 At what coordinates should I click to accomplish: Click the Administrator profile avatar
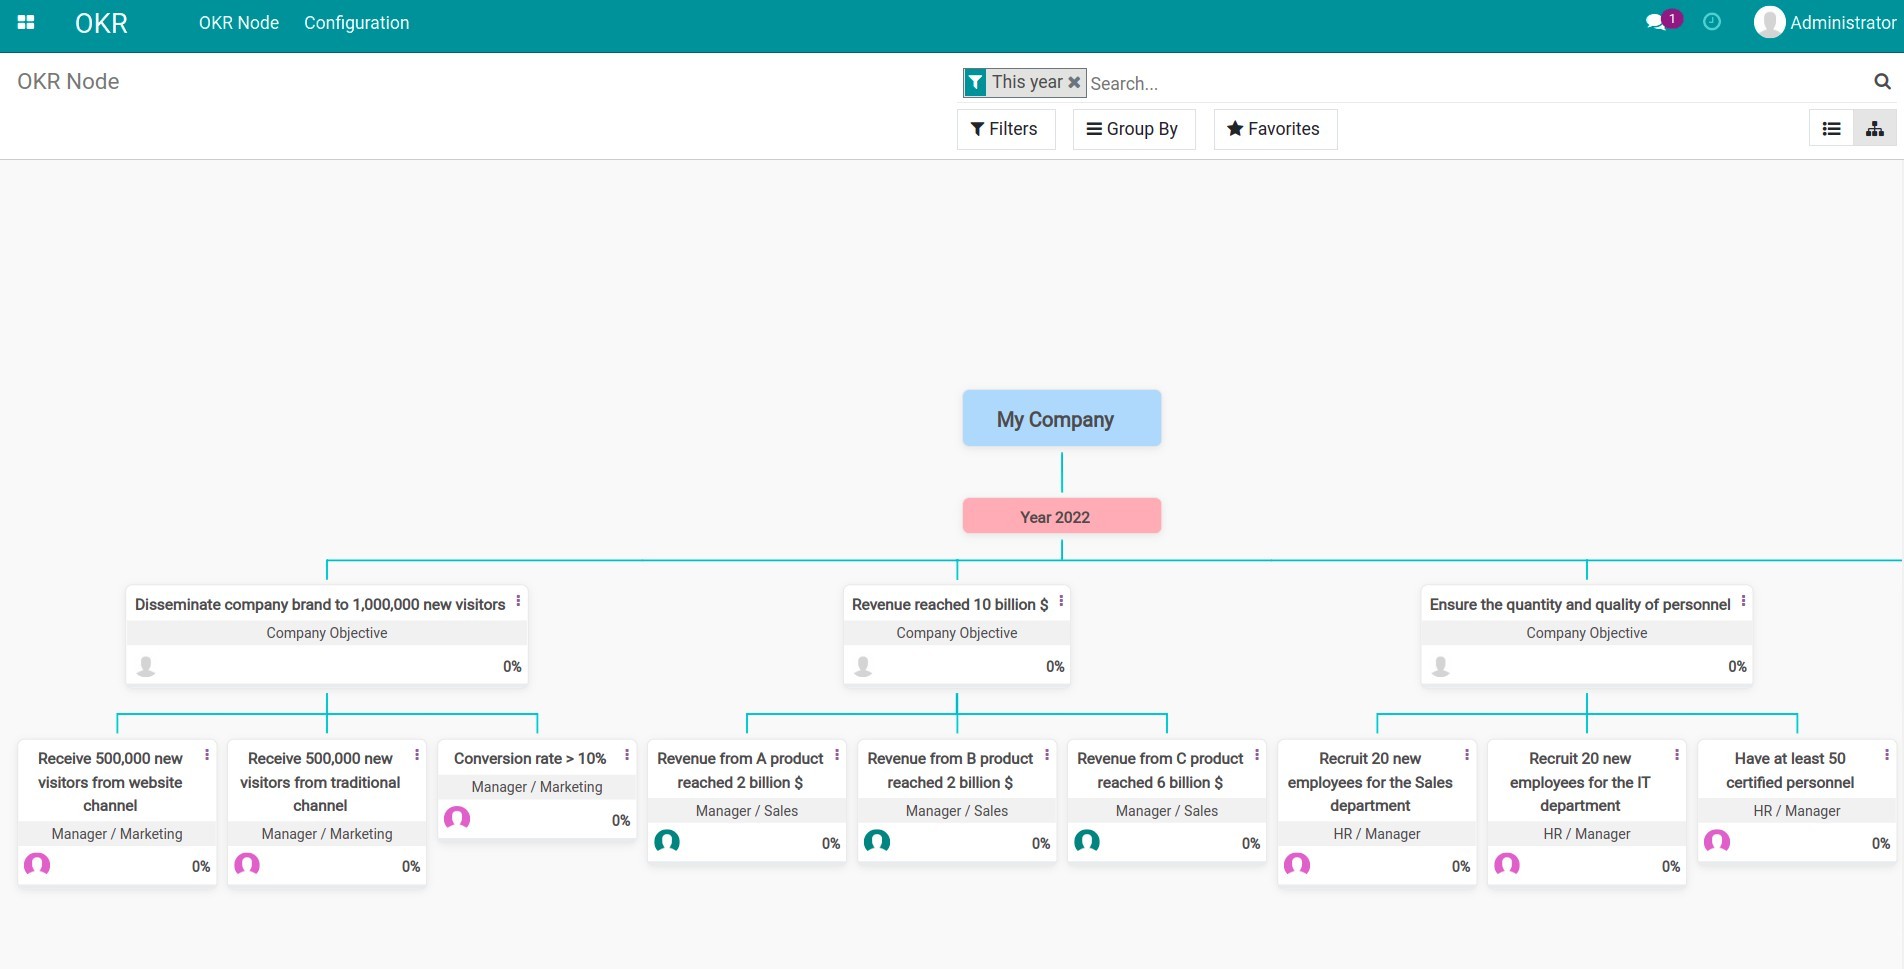point(1769,21)
